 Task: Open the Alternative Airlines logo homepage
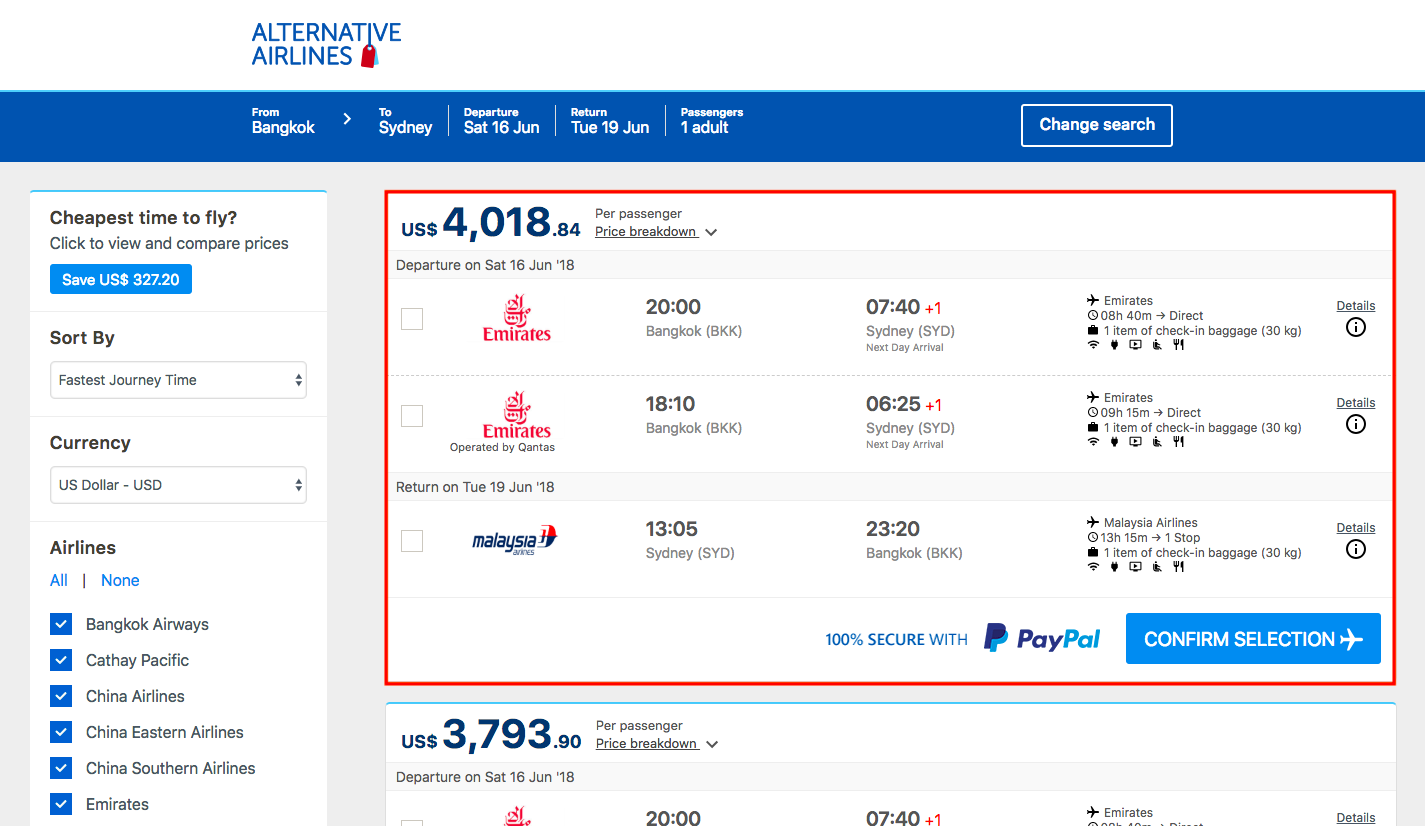(x=326, y=45)
